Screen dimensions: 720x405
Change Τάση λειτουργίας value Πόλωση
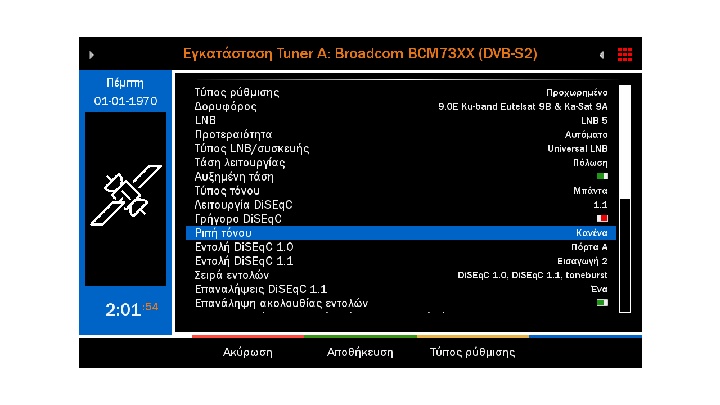click(590, 163)
